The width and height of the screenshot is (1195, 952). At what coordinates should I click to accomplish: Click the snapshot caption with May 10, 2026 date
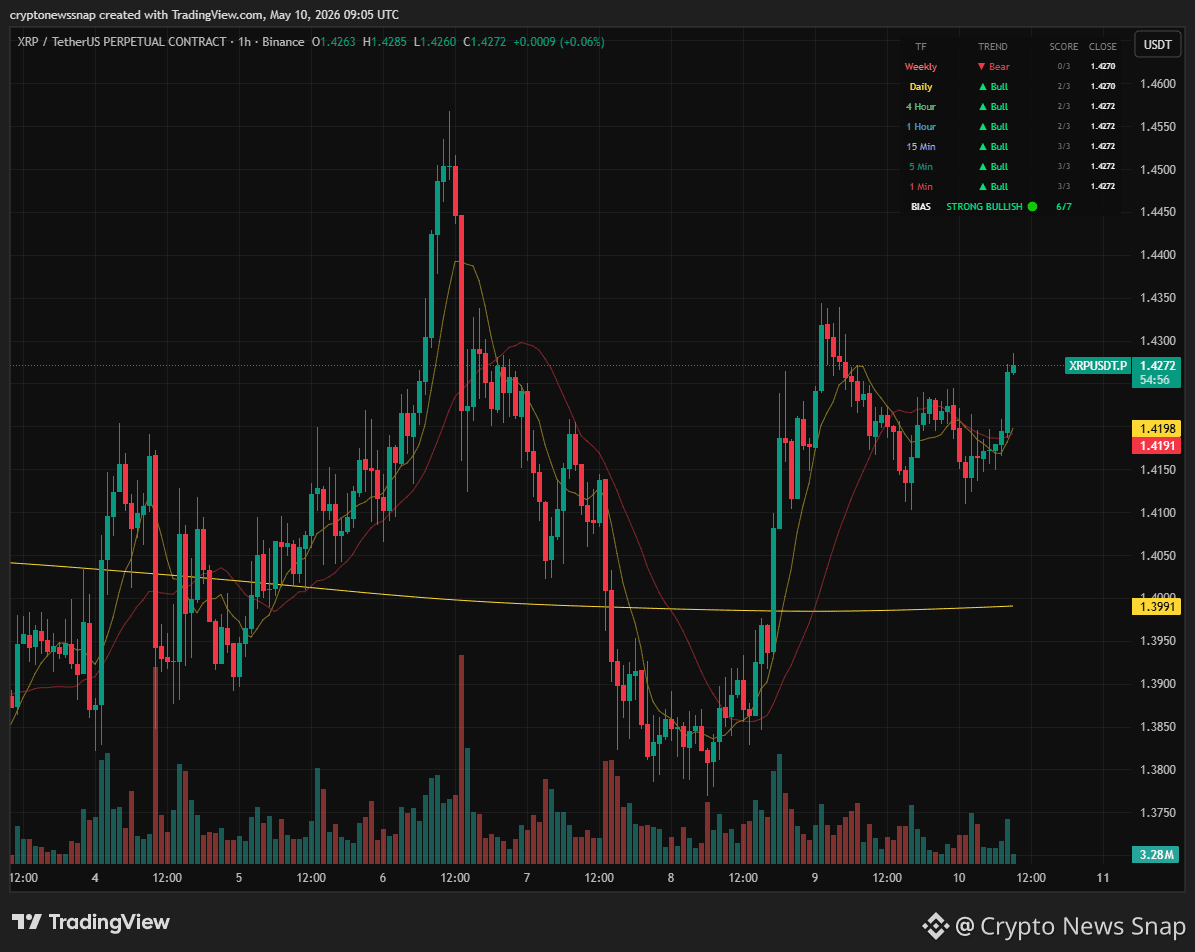tap(204, 15)
